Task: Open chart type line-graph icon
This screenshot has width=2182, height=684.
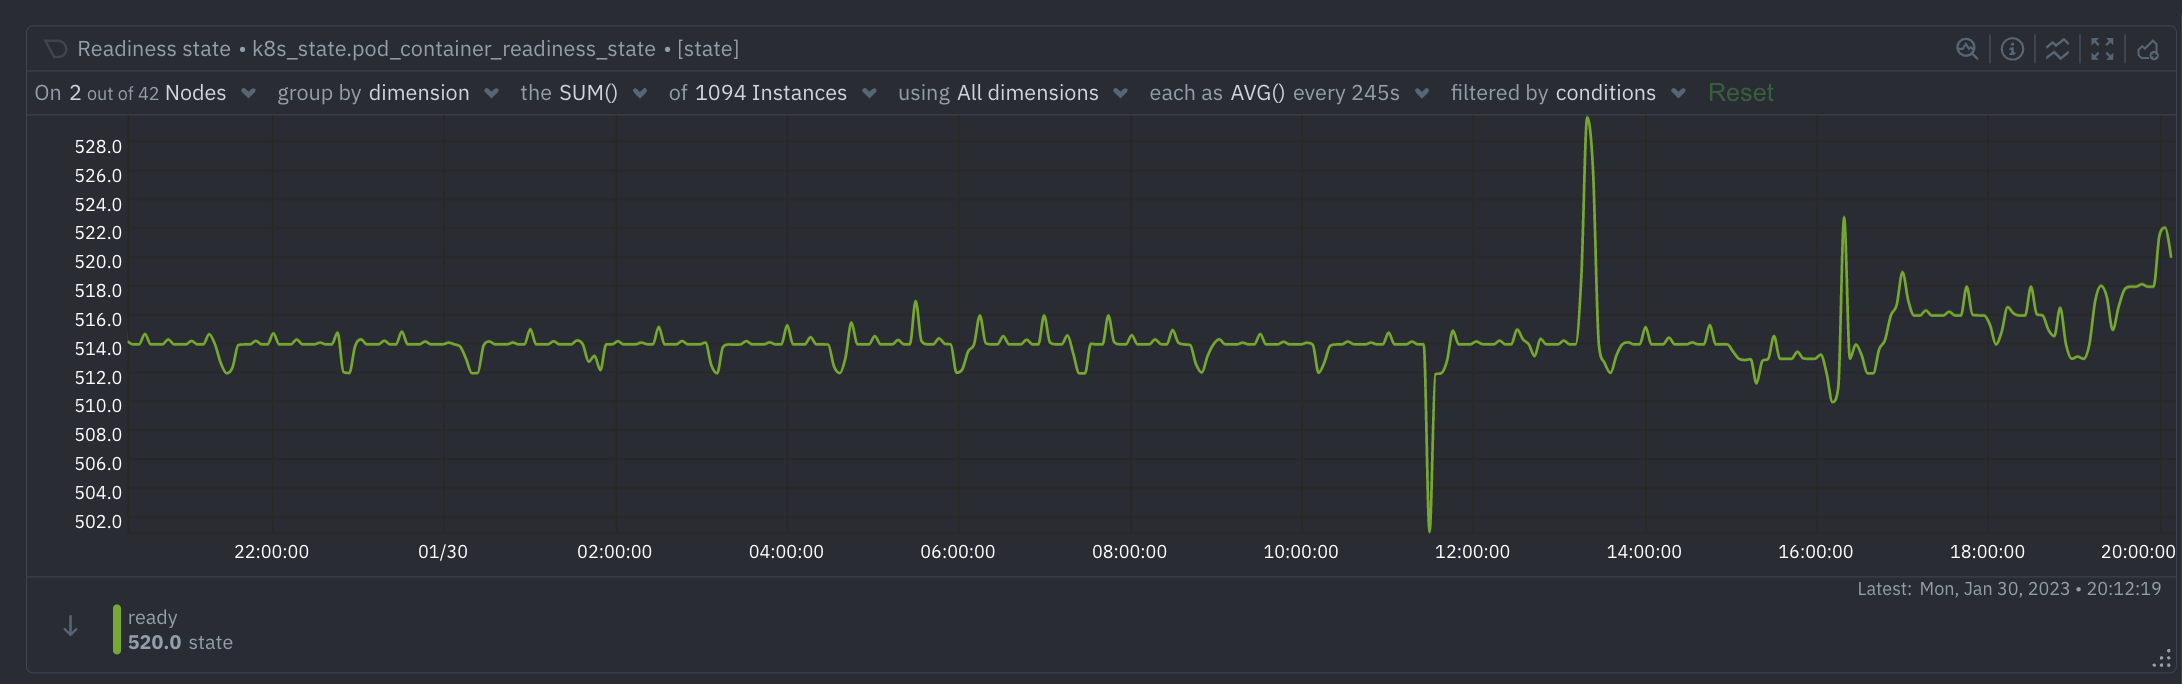Action: click(x=2057, y=49)
